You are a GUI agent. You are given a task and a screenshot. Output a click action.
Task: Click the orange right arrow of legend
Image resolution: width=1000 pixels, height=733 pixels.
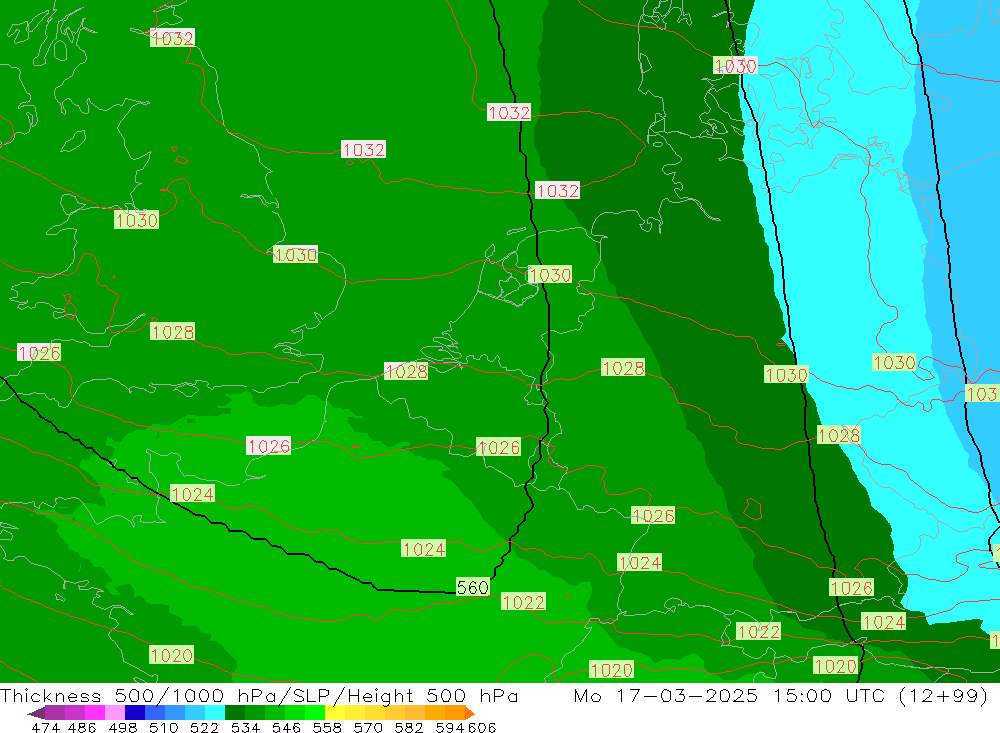pyautogui.click(x=470, y=713)
